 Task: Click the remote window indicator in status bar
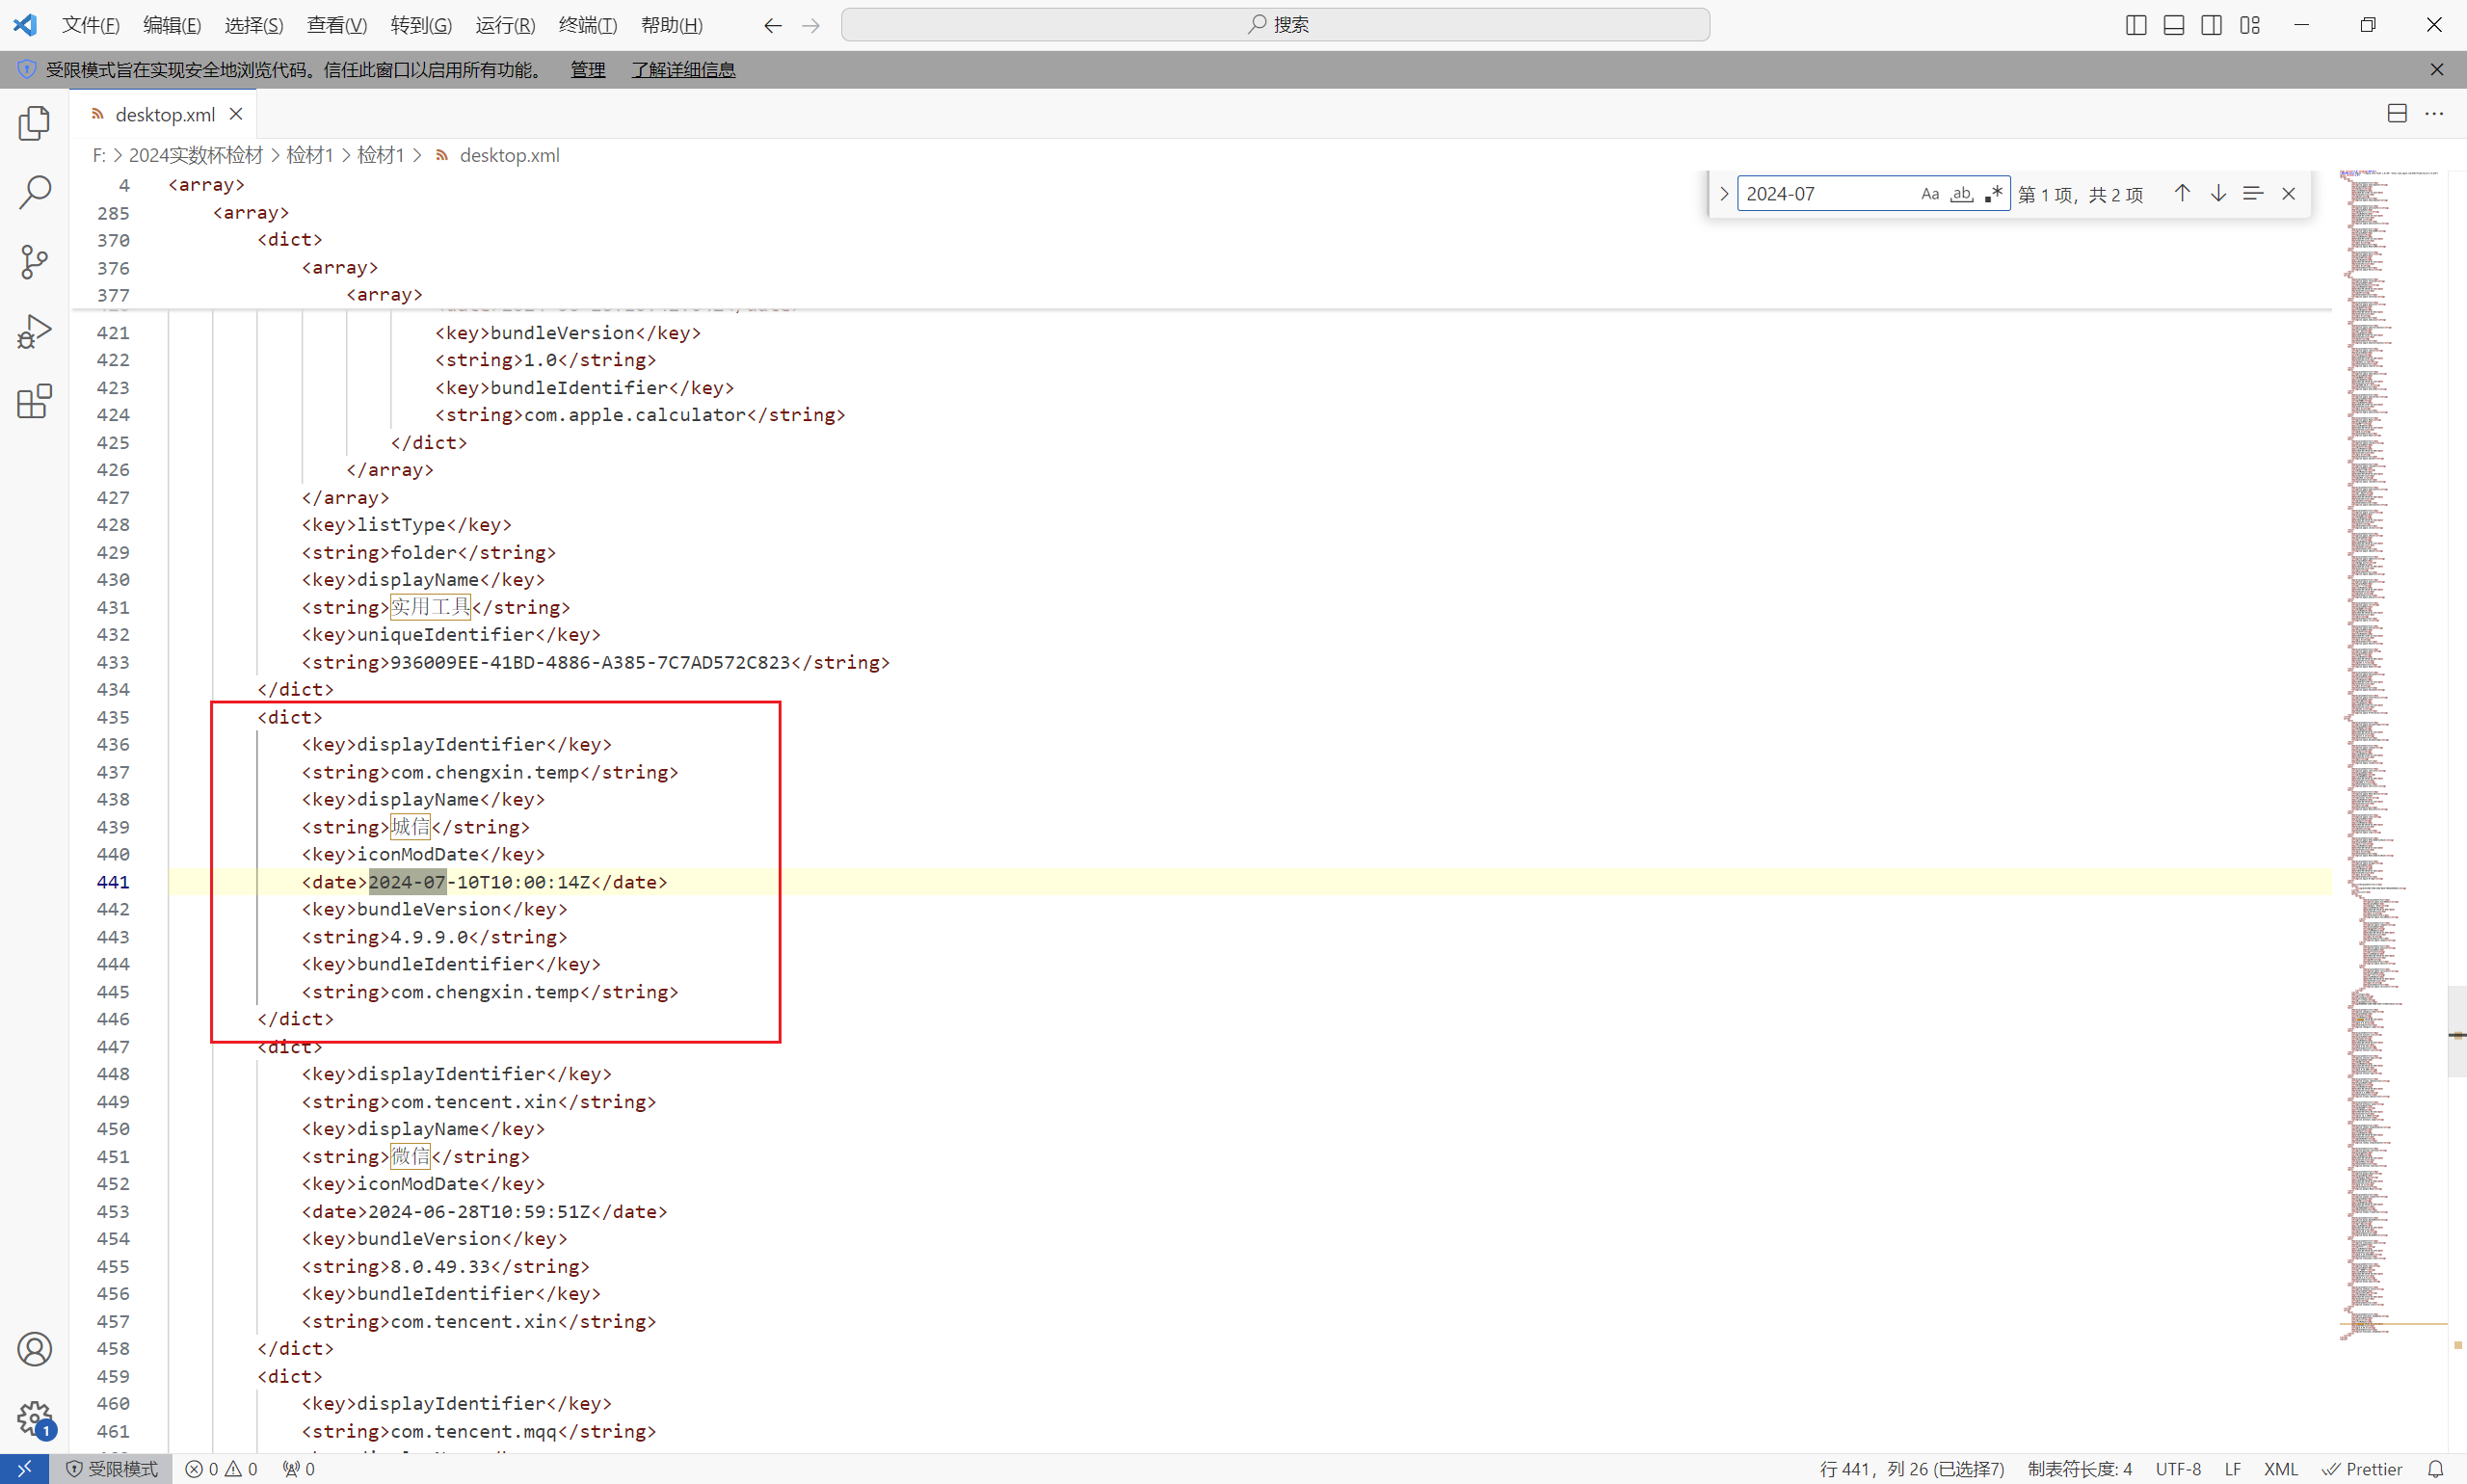[25, 1468]
